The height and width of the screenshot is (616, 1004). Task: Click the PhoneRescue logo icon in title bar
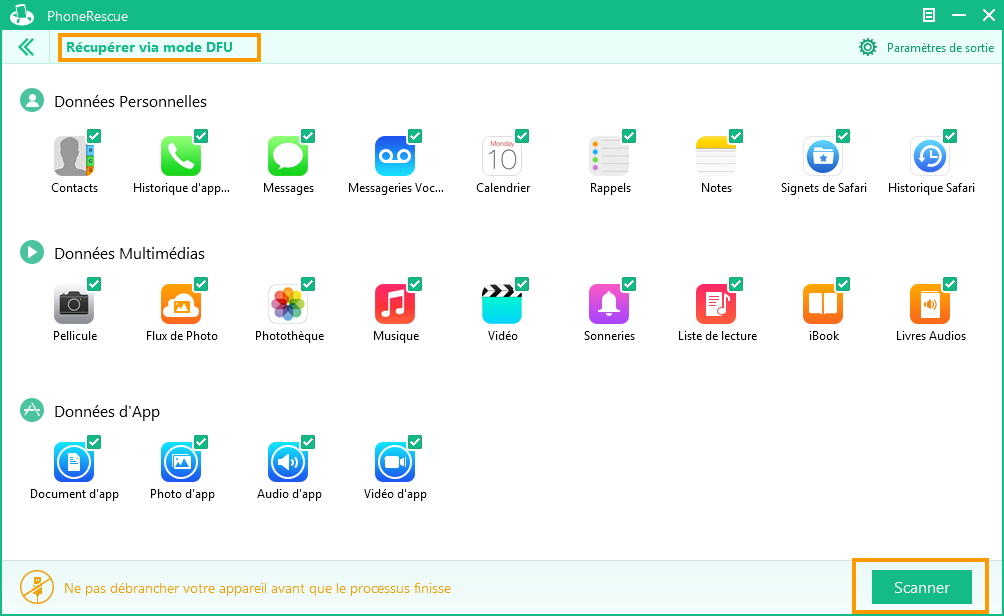coord(22,15)
